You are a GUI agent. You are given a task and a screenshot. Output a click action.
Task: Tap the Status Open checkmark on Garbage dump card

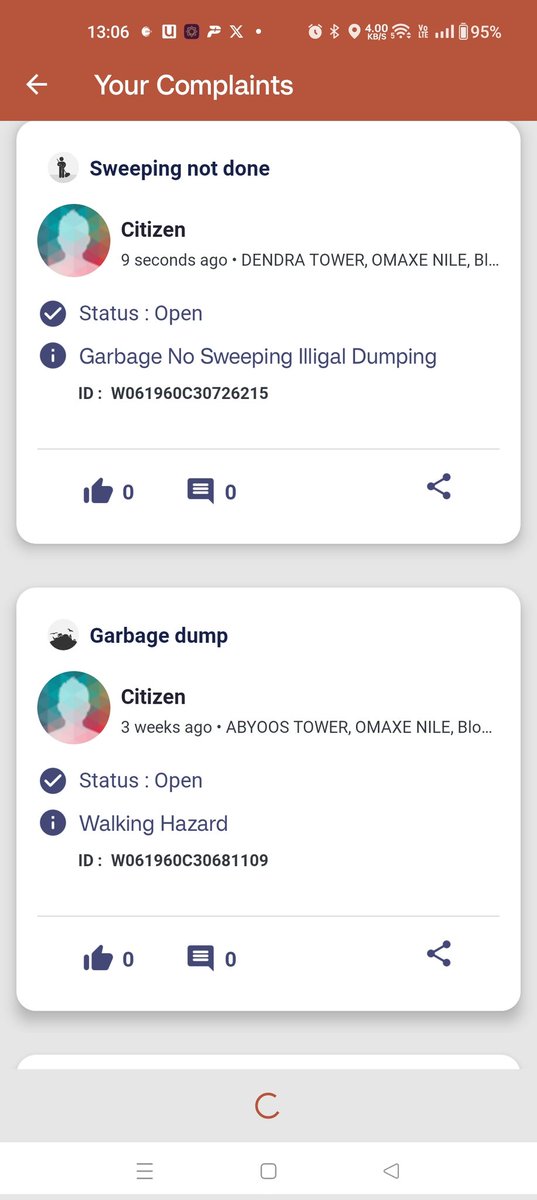(x=53, y=780)
